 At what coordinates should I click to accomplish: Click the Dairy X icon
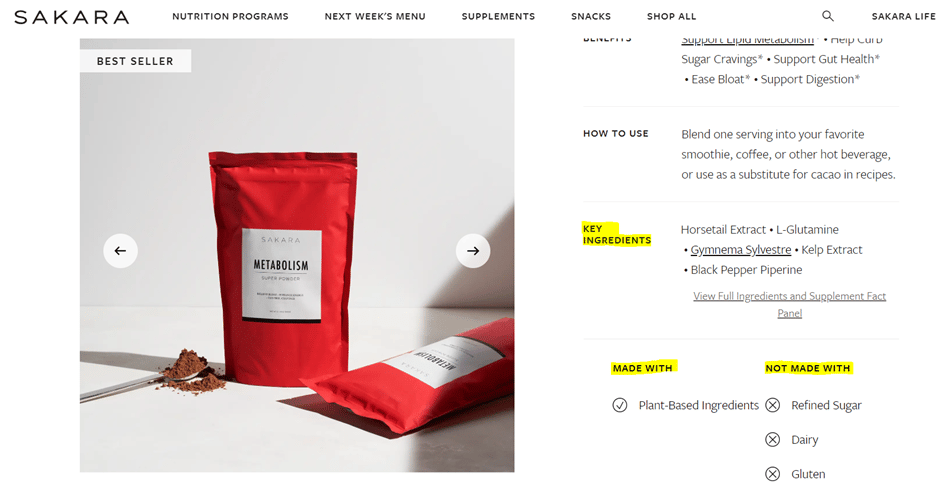click(773, 440)
